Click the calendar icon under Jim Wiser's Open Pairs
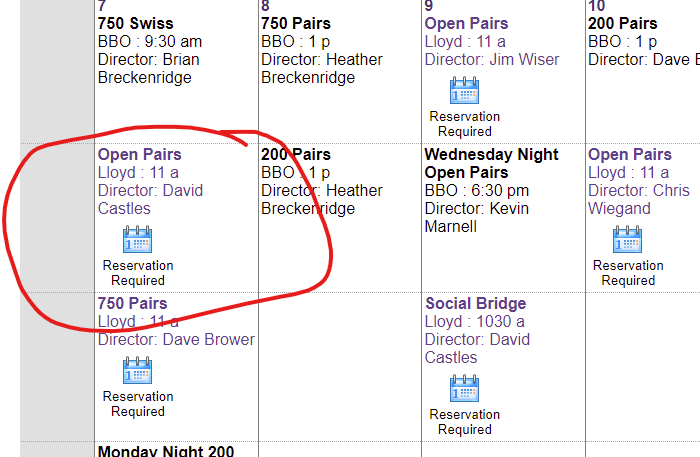The width and height of the screenshot is (700, 457). click(x=464, y=91)
